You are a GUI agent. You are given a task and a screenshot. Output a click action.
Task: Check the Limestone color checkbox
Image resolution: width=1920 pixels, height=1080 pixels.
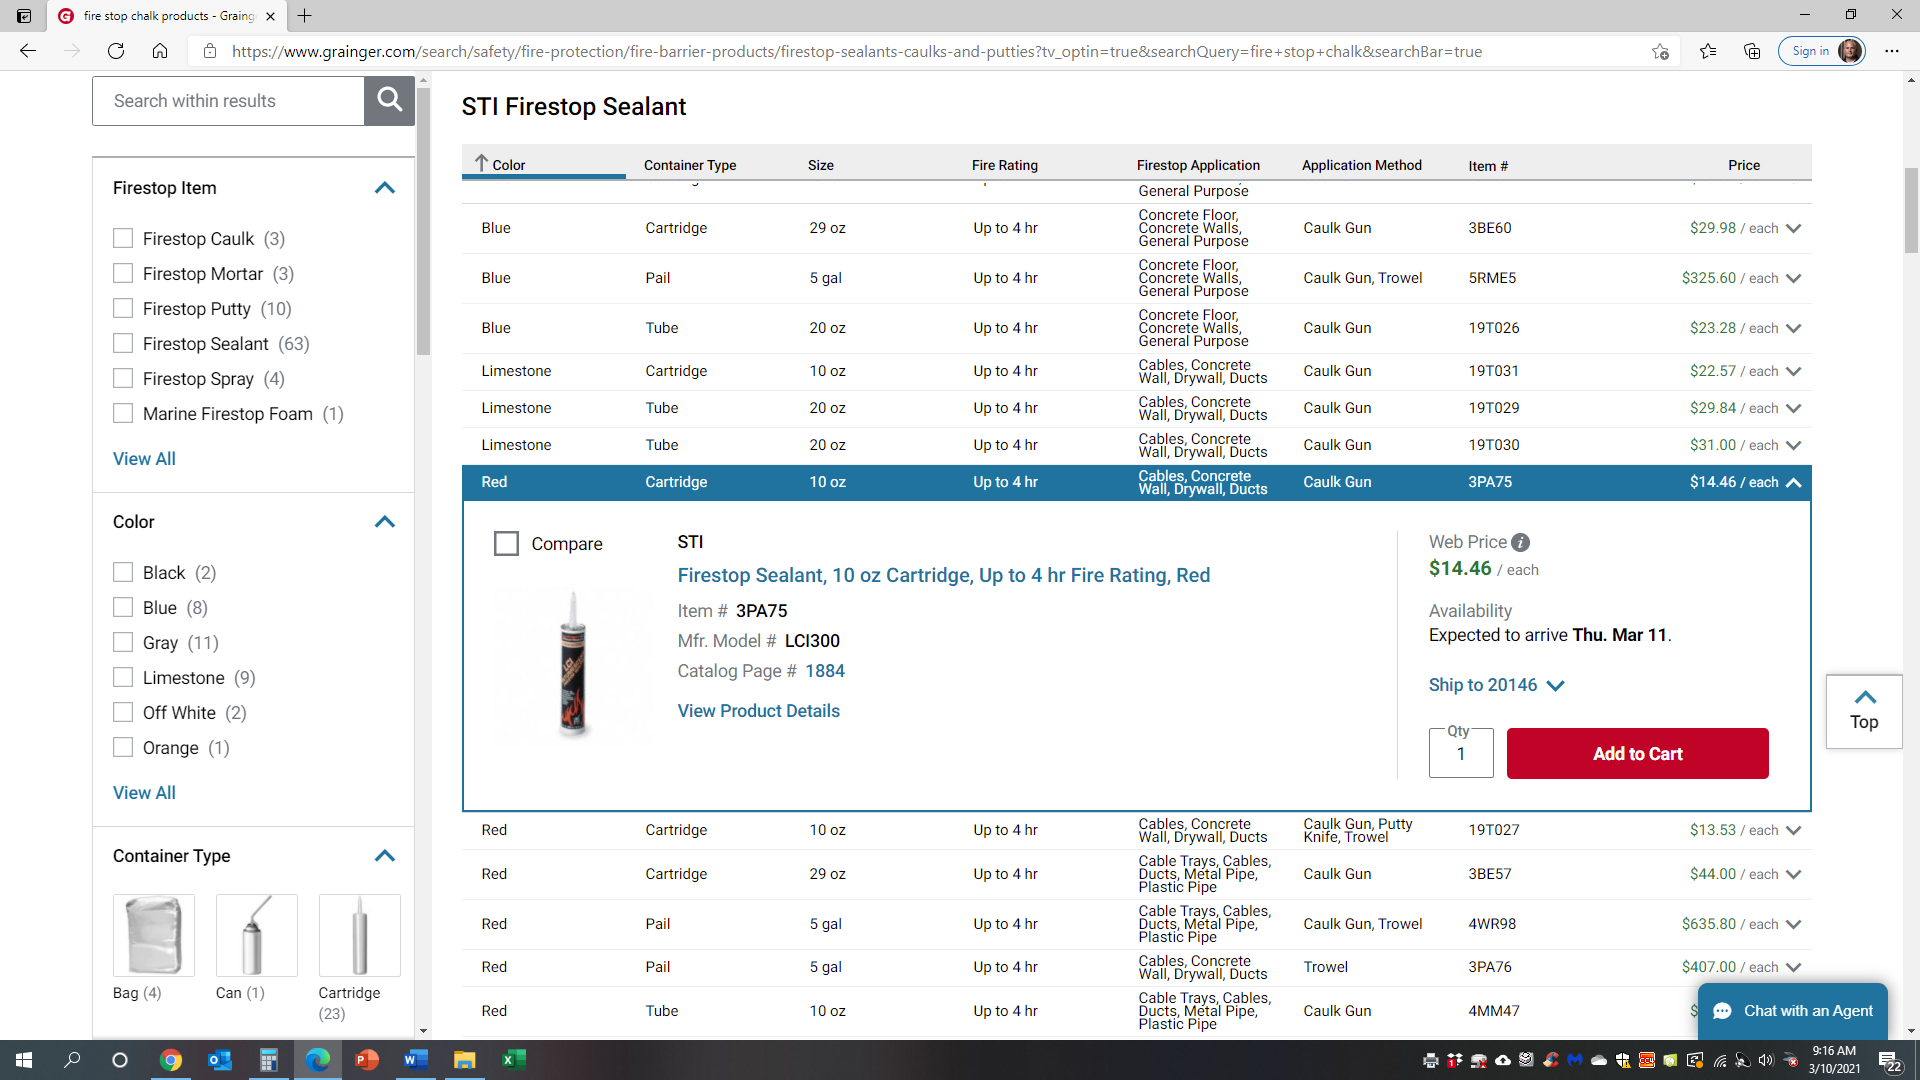[x=123, y=678]
